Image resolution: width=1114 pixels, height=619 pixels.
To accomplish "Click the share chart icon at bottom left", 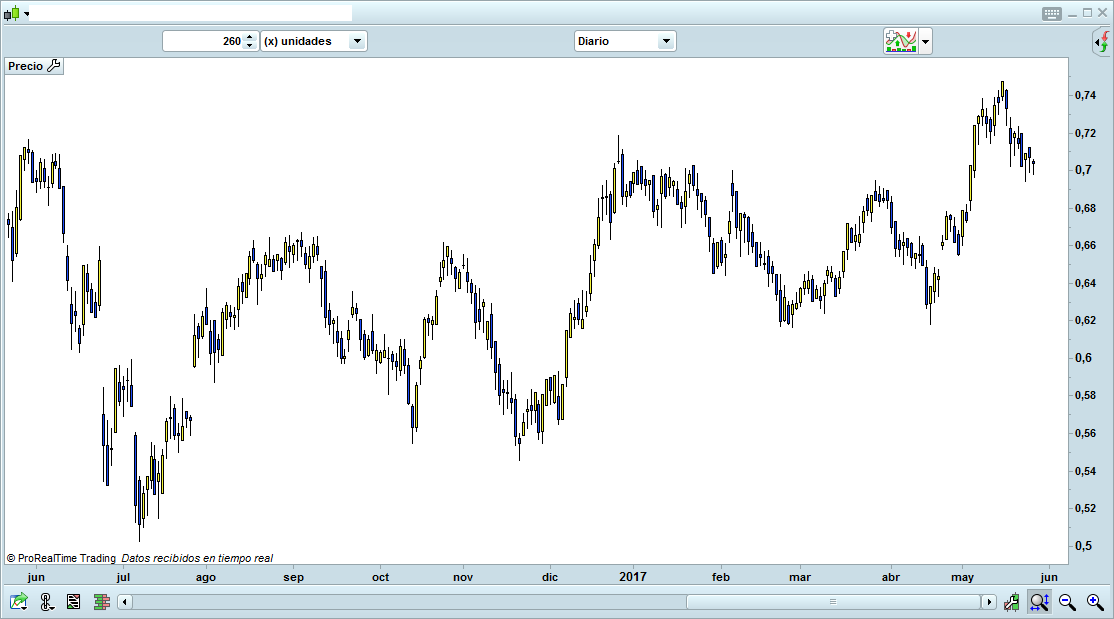I will pyautogui.click(x=18, y=602).
